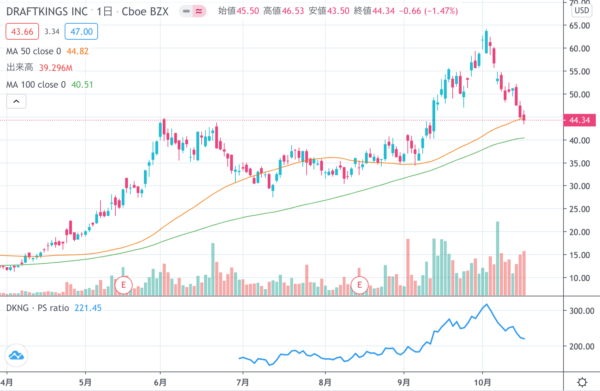Screen dimensions: 600x391
Task: Select the 出来高 volume indicator label
Action: point(20,68)
